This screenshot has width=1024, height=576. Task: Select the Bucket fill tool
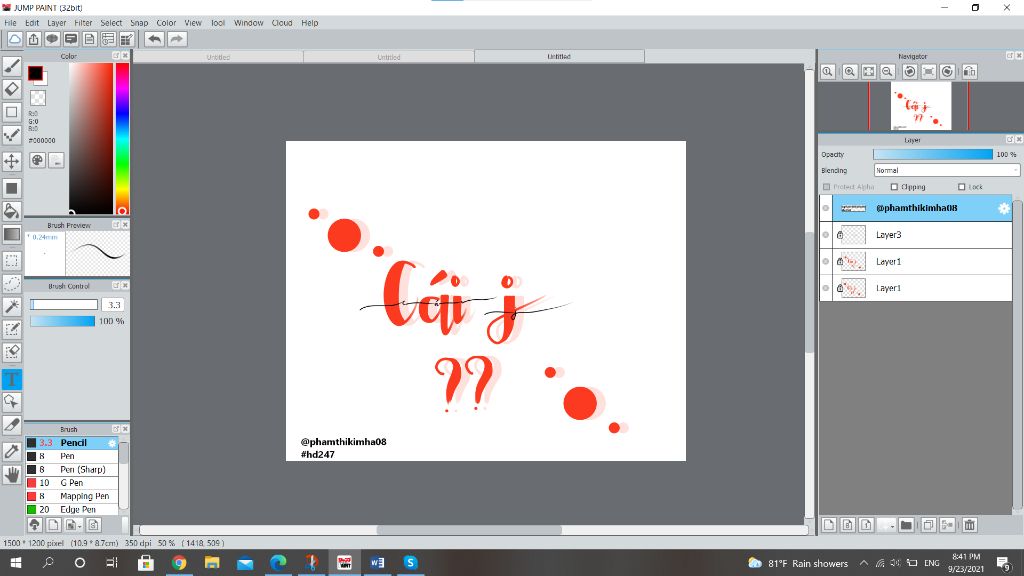tap(12, 210)
